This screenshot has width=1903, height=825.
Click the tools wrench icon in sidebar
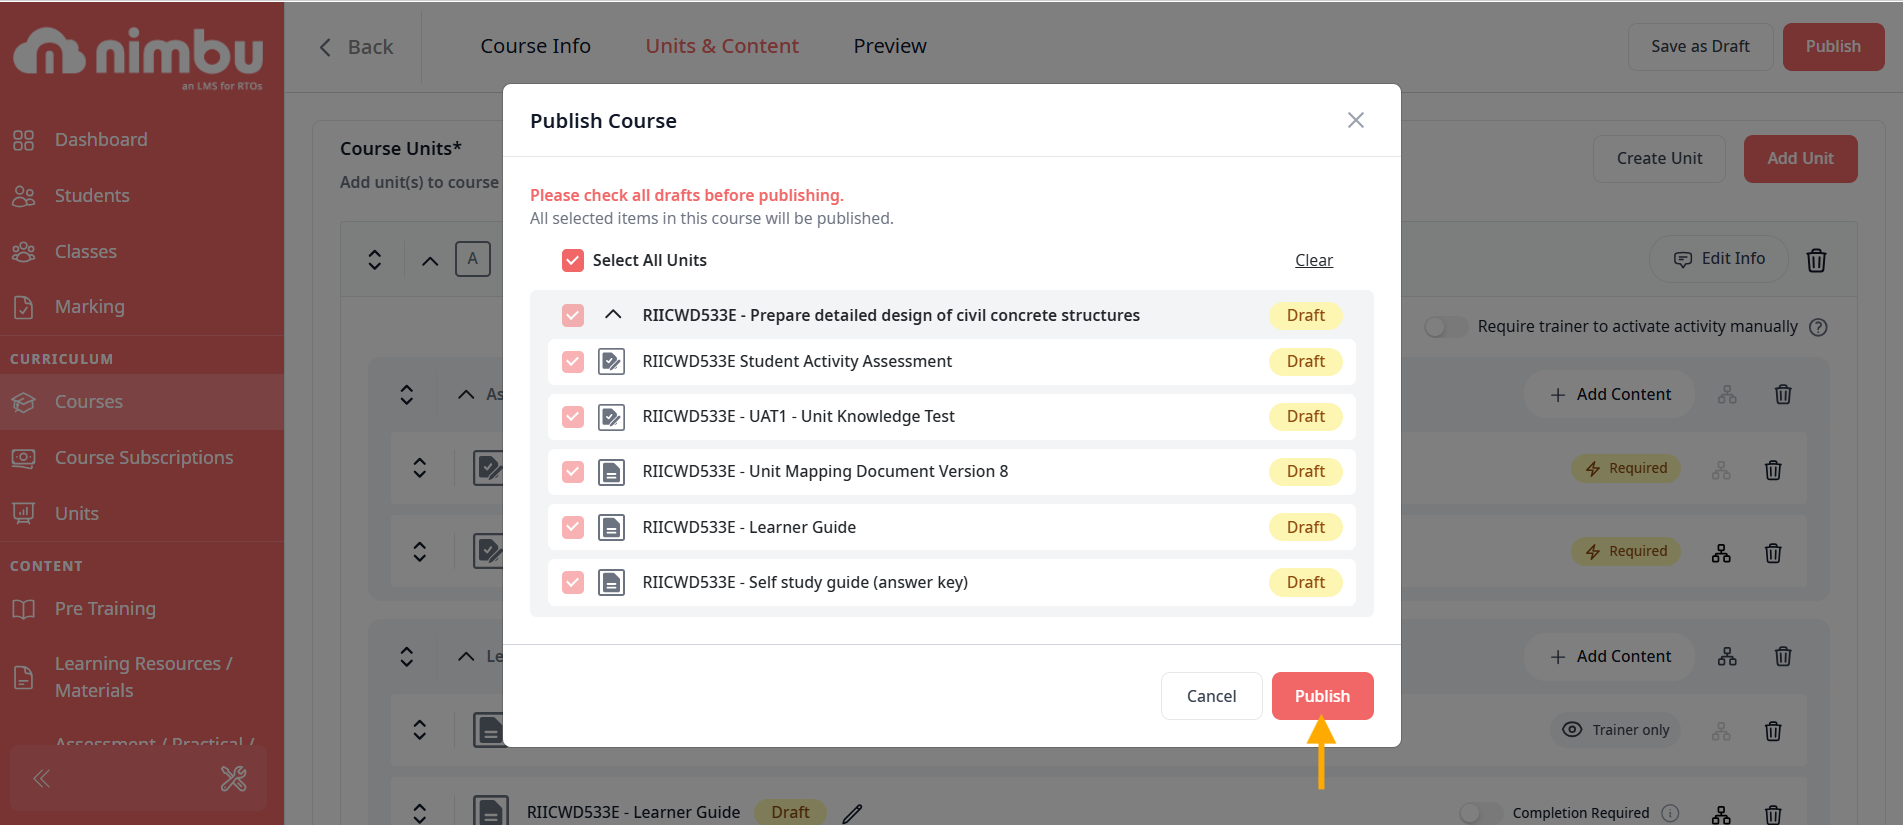tap(234, 779)
